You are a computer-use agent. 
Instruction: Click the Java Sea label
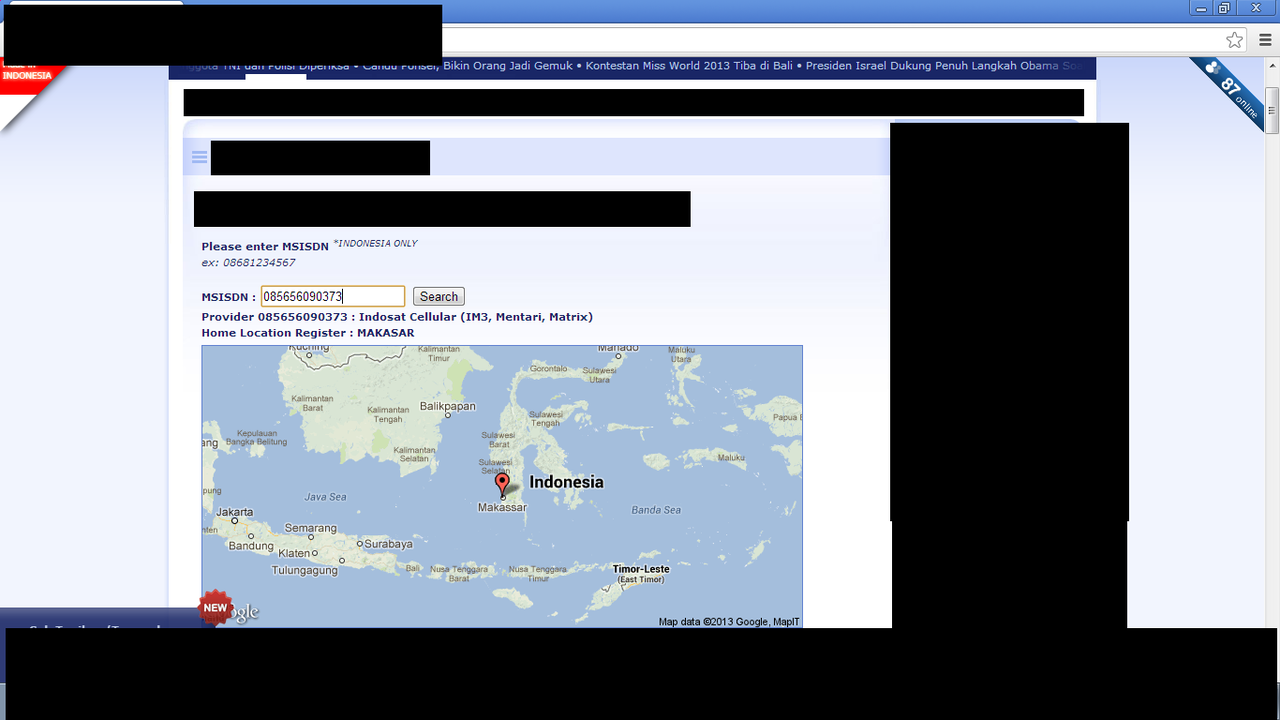coord(325,496)
